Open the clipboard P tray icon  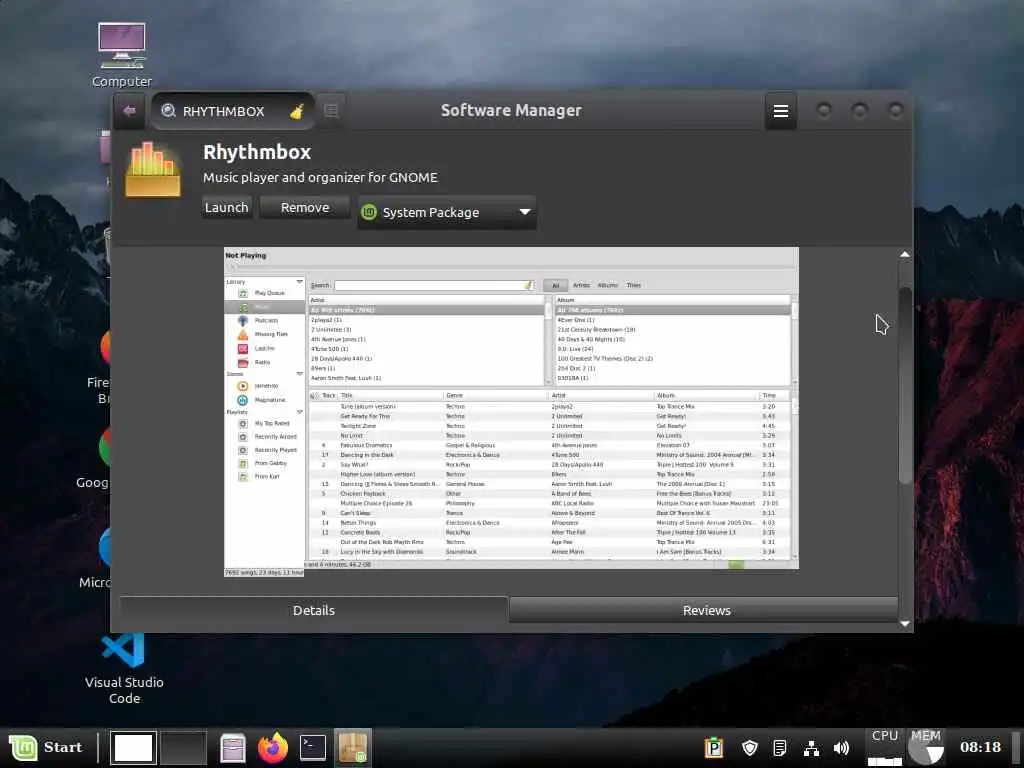(714, 748)
